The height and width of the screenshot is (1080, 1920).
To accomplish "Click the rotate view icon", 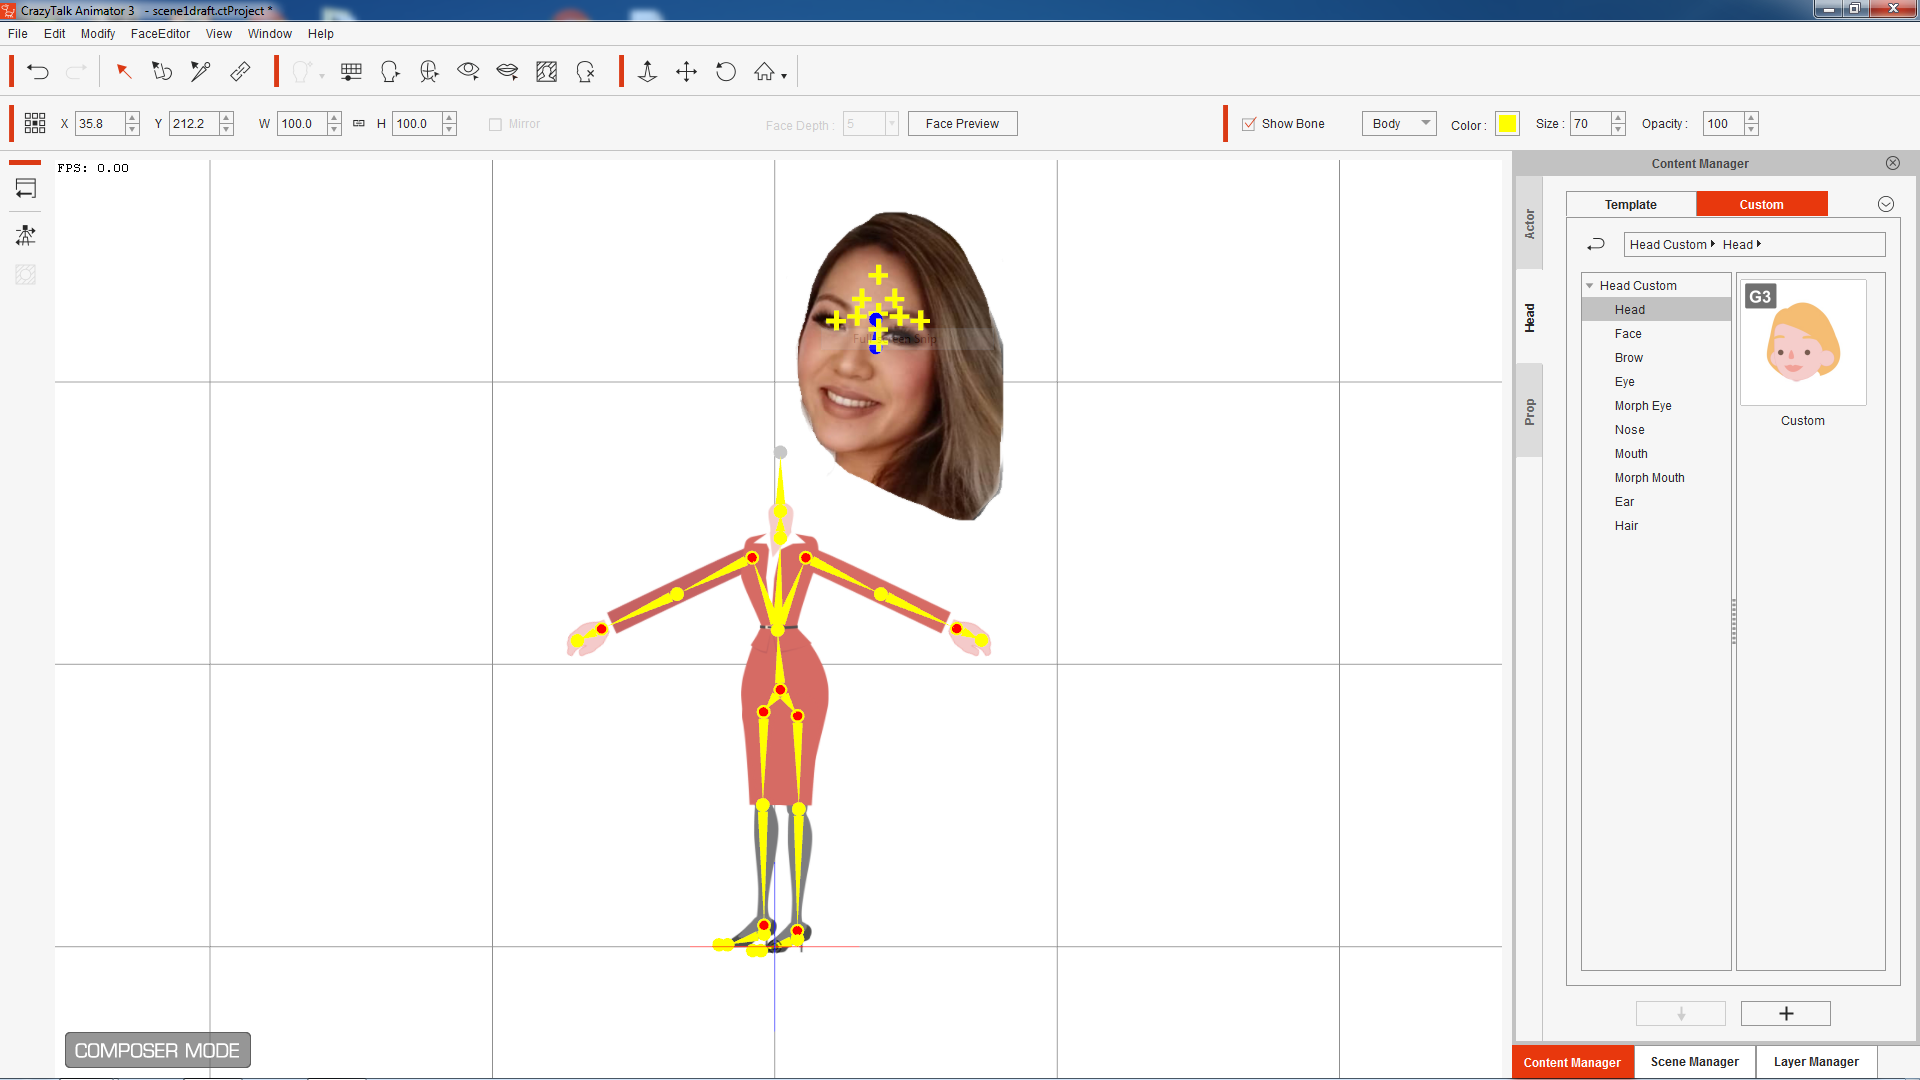I will 726,71.
